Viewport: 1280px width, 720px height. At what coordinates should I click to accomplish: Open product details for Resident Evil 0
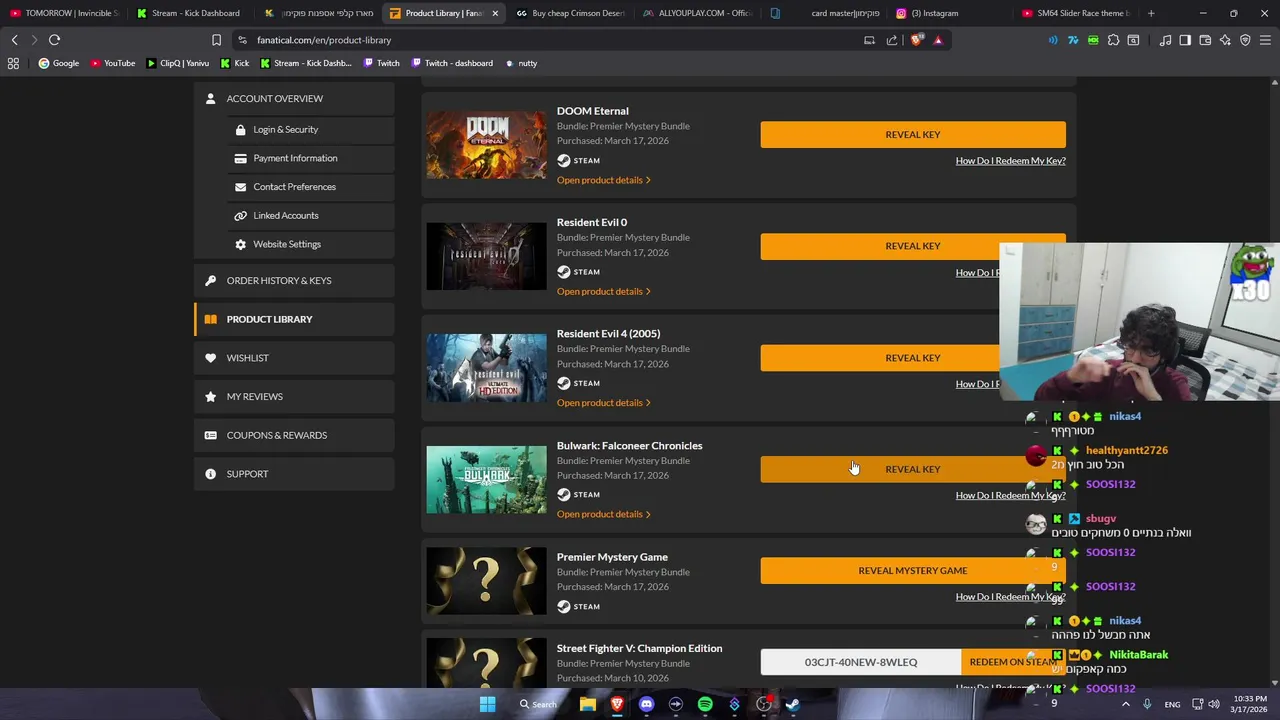tap(604, 291)
